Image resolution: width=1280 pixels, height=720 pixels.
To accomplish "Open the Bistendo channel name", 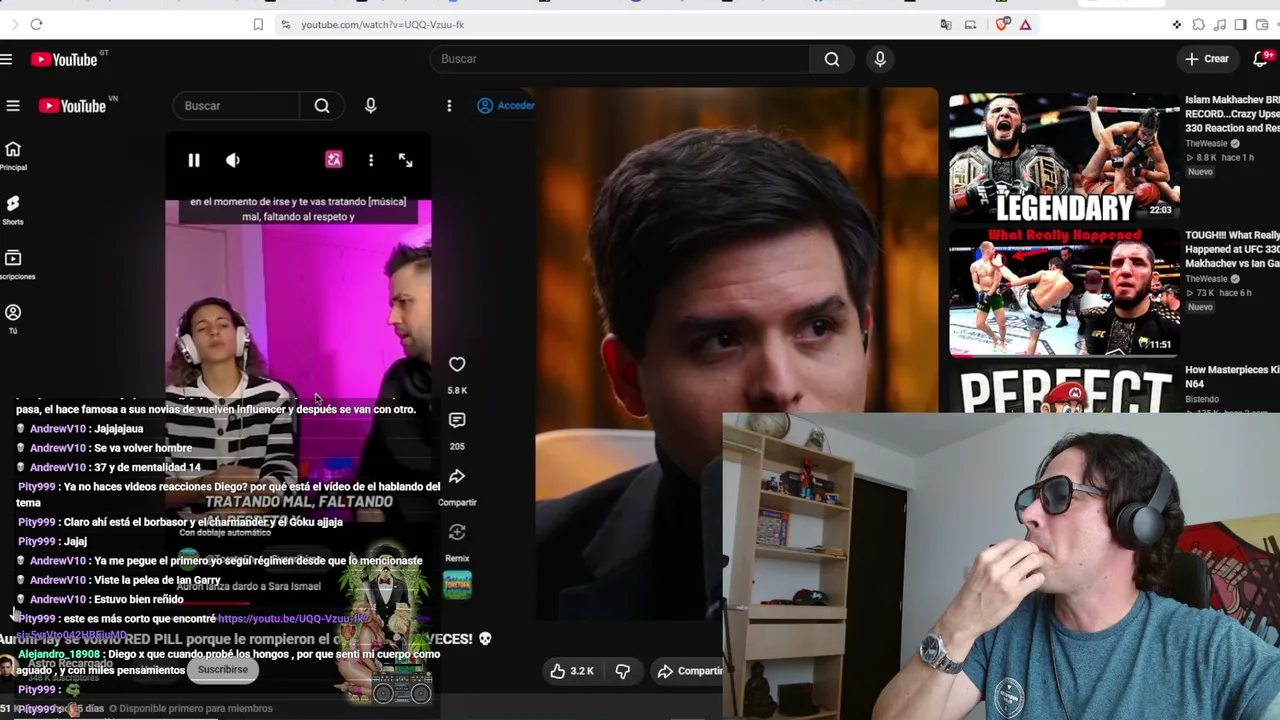I will (x=1202, y=399).
